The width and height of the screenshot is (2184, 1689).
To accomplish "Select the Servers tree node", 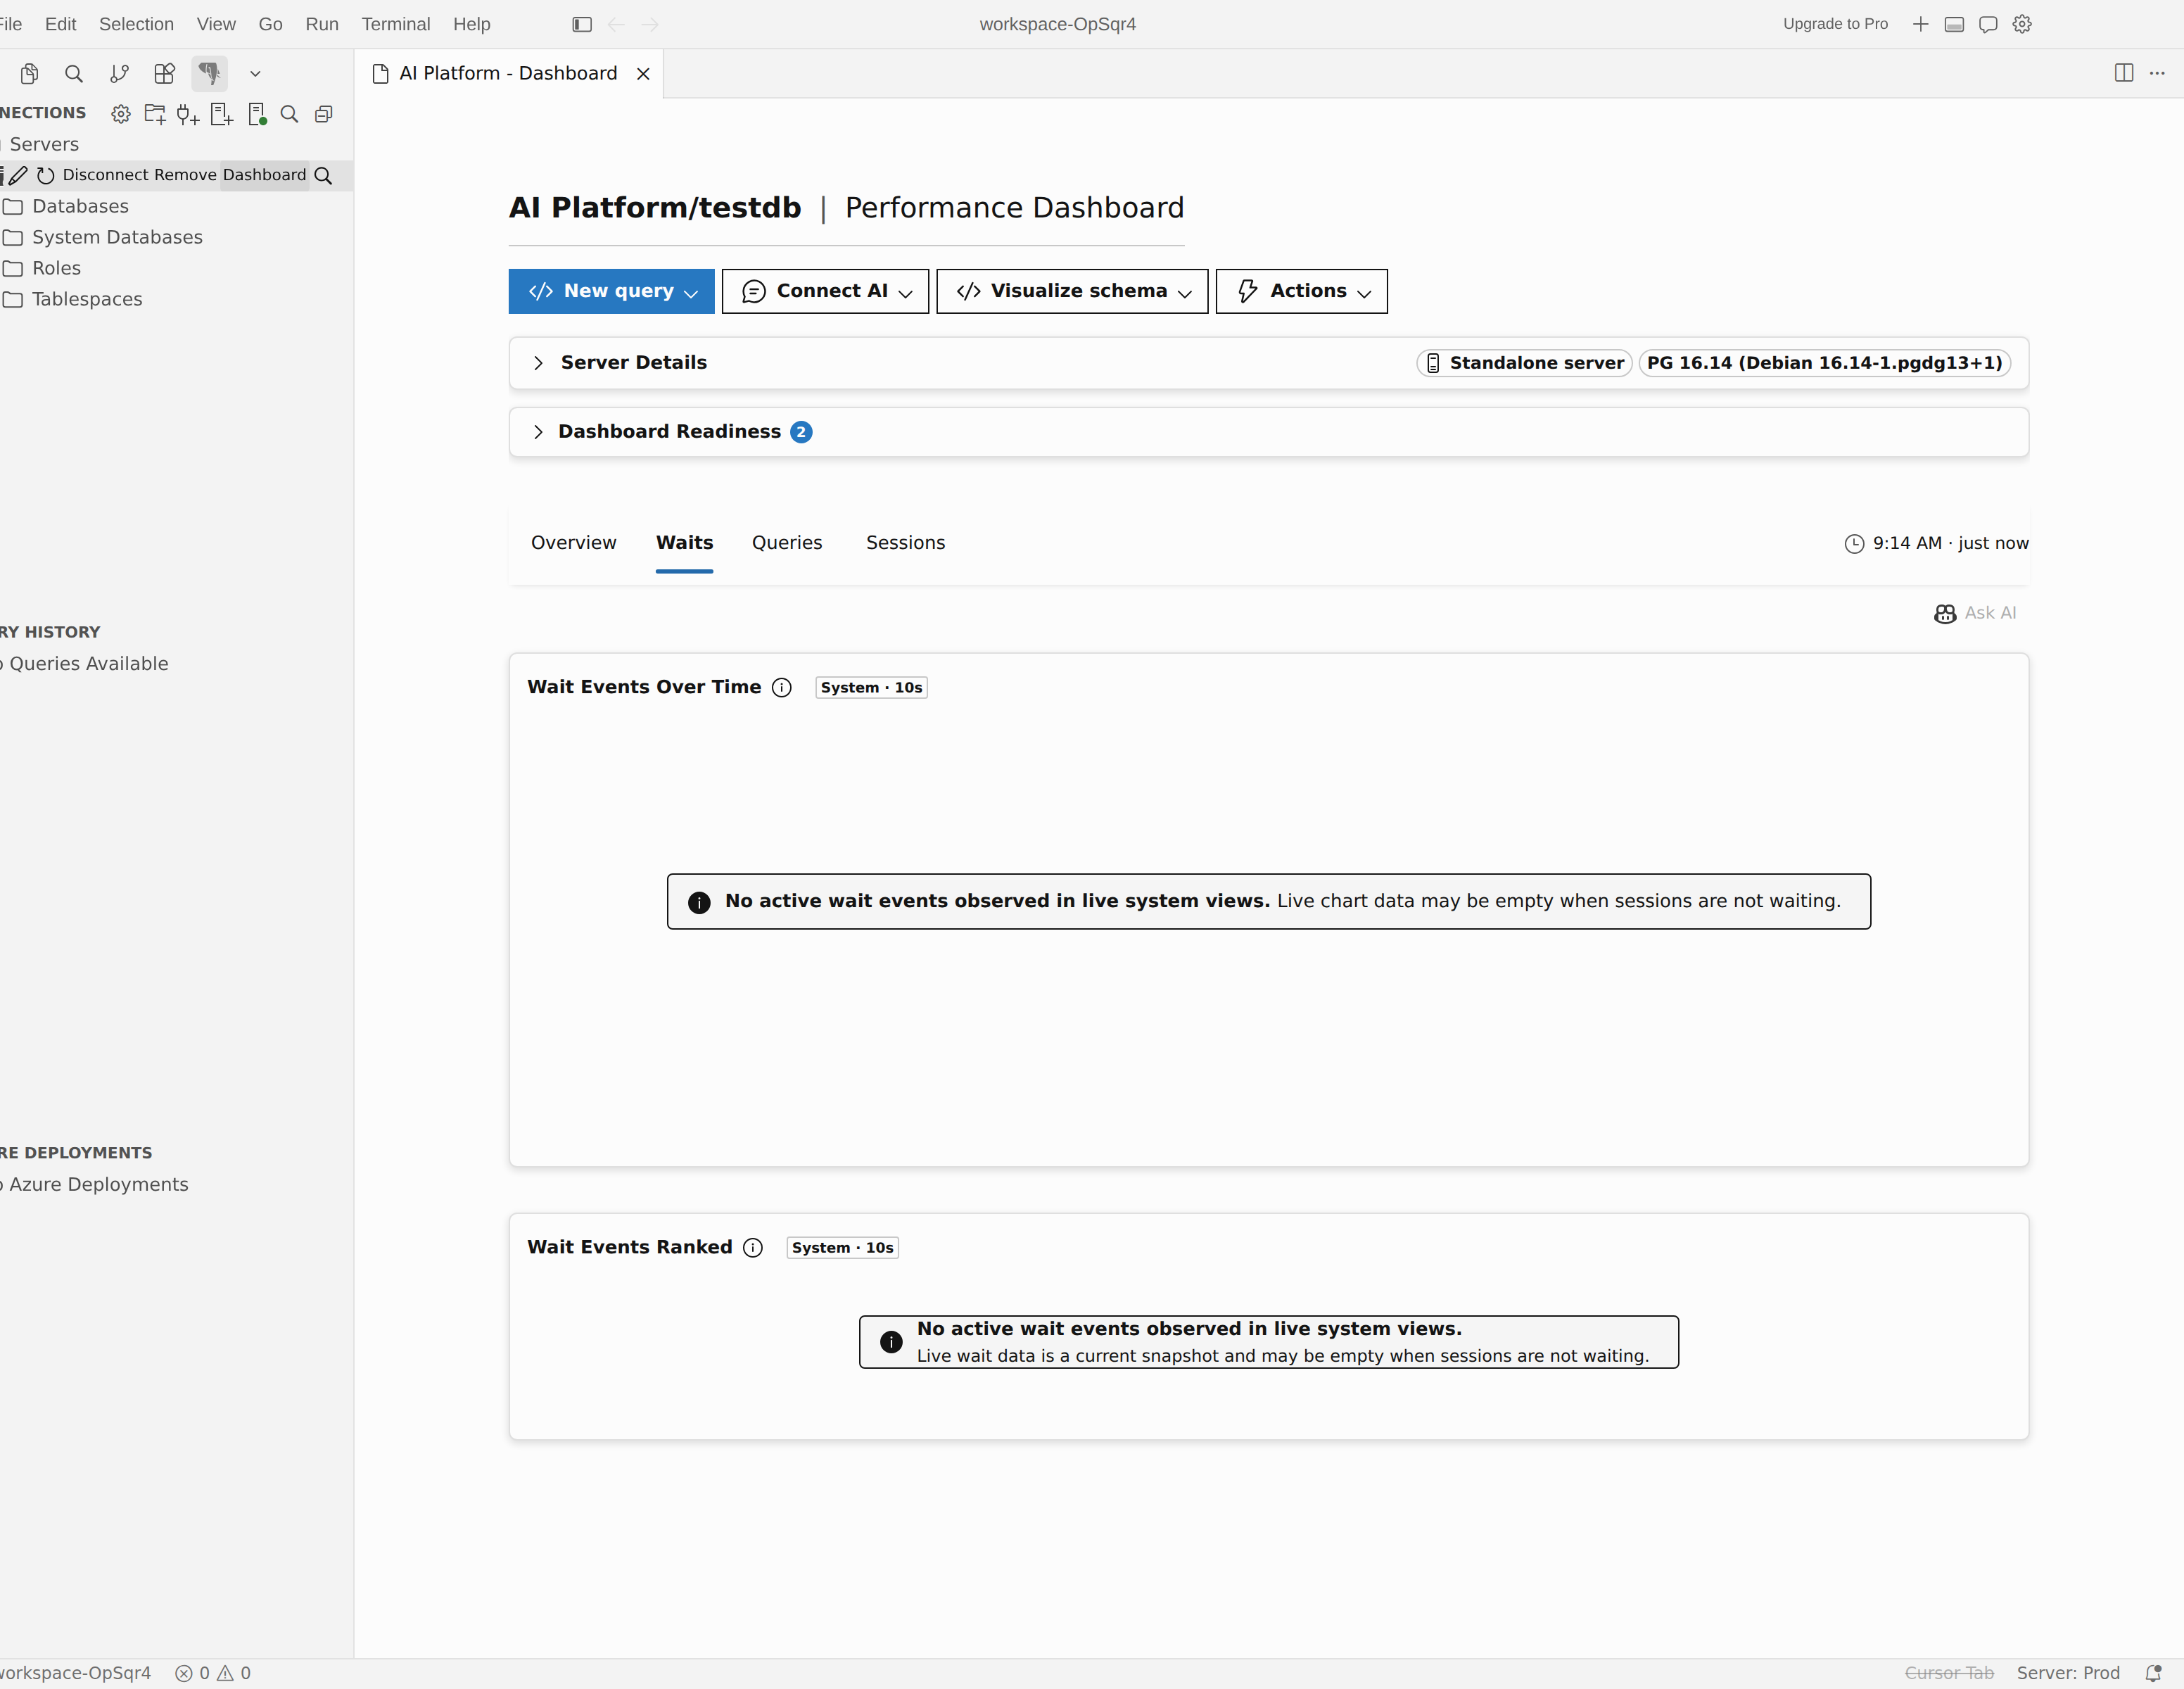I will 44,144.
